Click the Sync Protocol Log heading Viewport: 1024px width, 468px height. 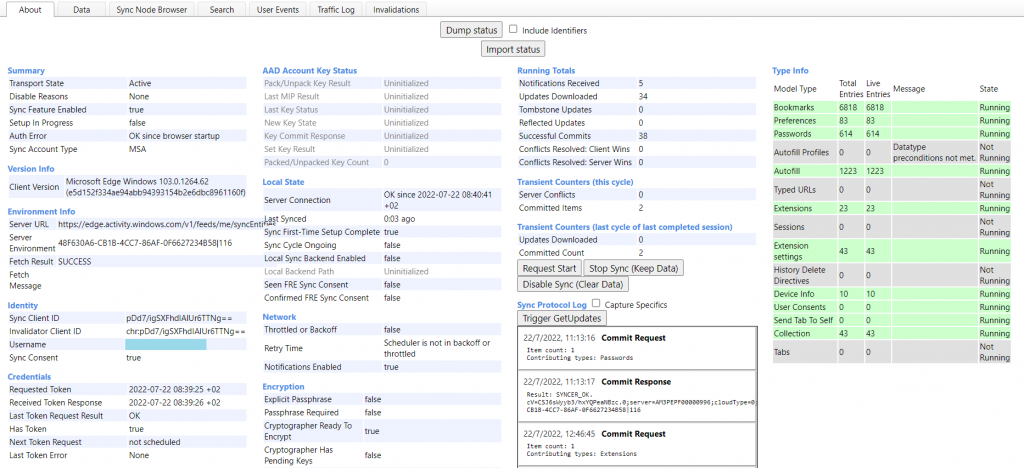[552, 305]
